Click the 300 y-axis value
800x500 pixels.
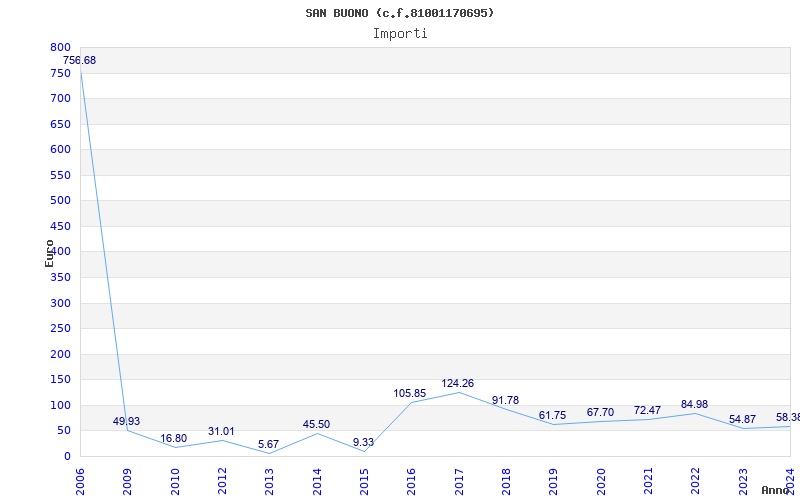point(60,303)
